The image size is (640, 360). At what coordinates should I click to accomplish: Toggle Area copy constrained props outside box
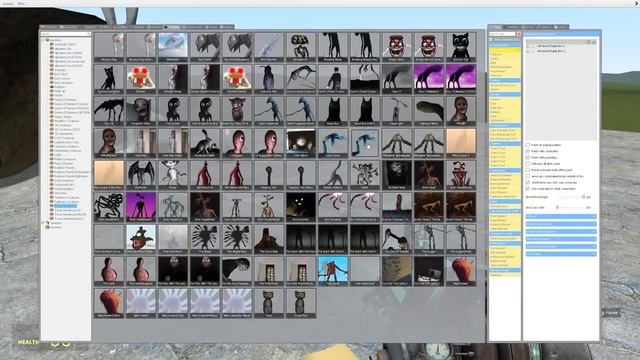(528, 176)
